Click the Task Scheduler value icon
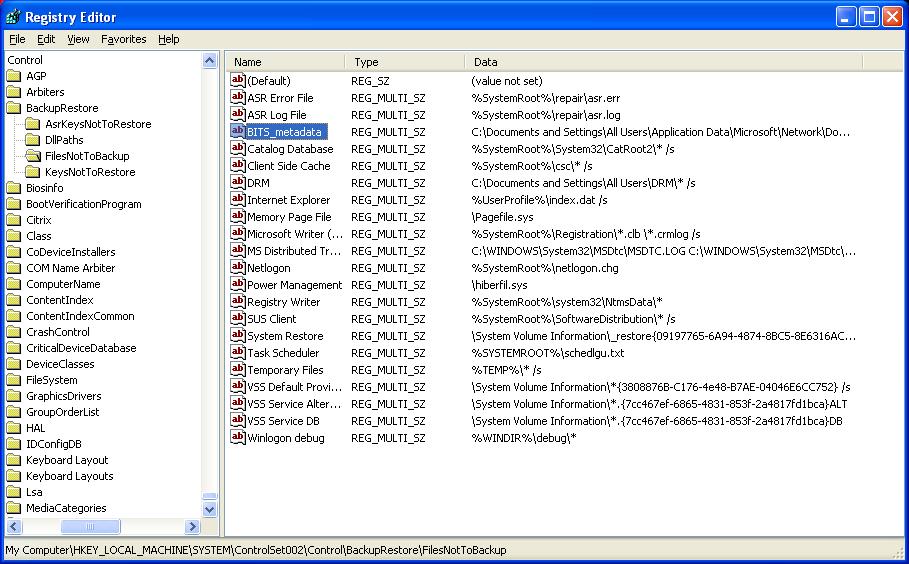The image size is (909, 564). pos(238,352)
